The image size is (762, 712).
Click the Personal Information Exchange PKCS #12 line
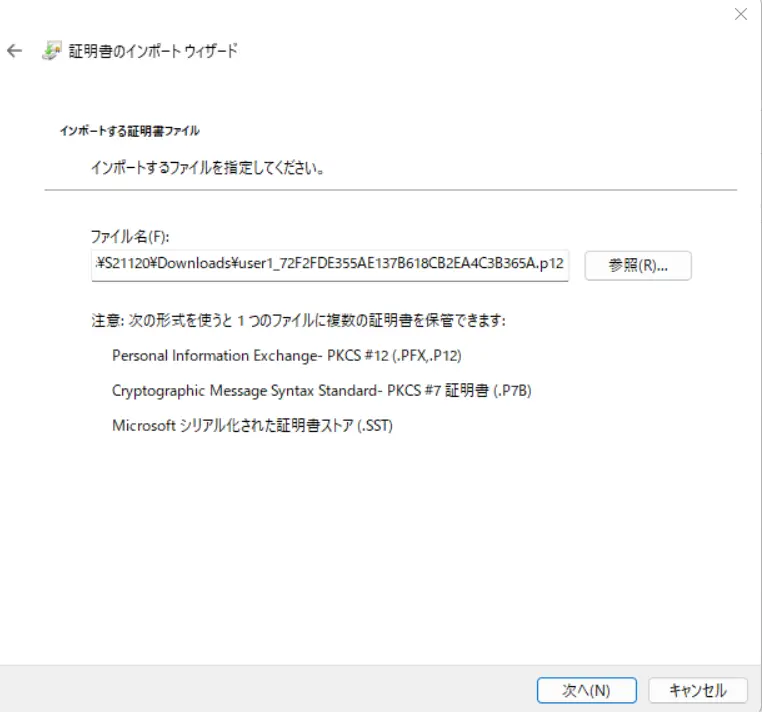[x=287, y=356]
